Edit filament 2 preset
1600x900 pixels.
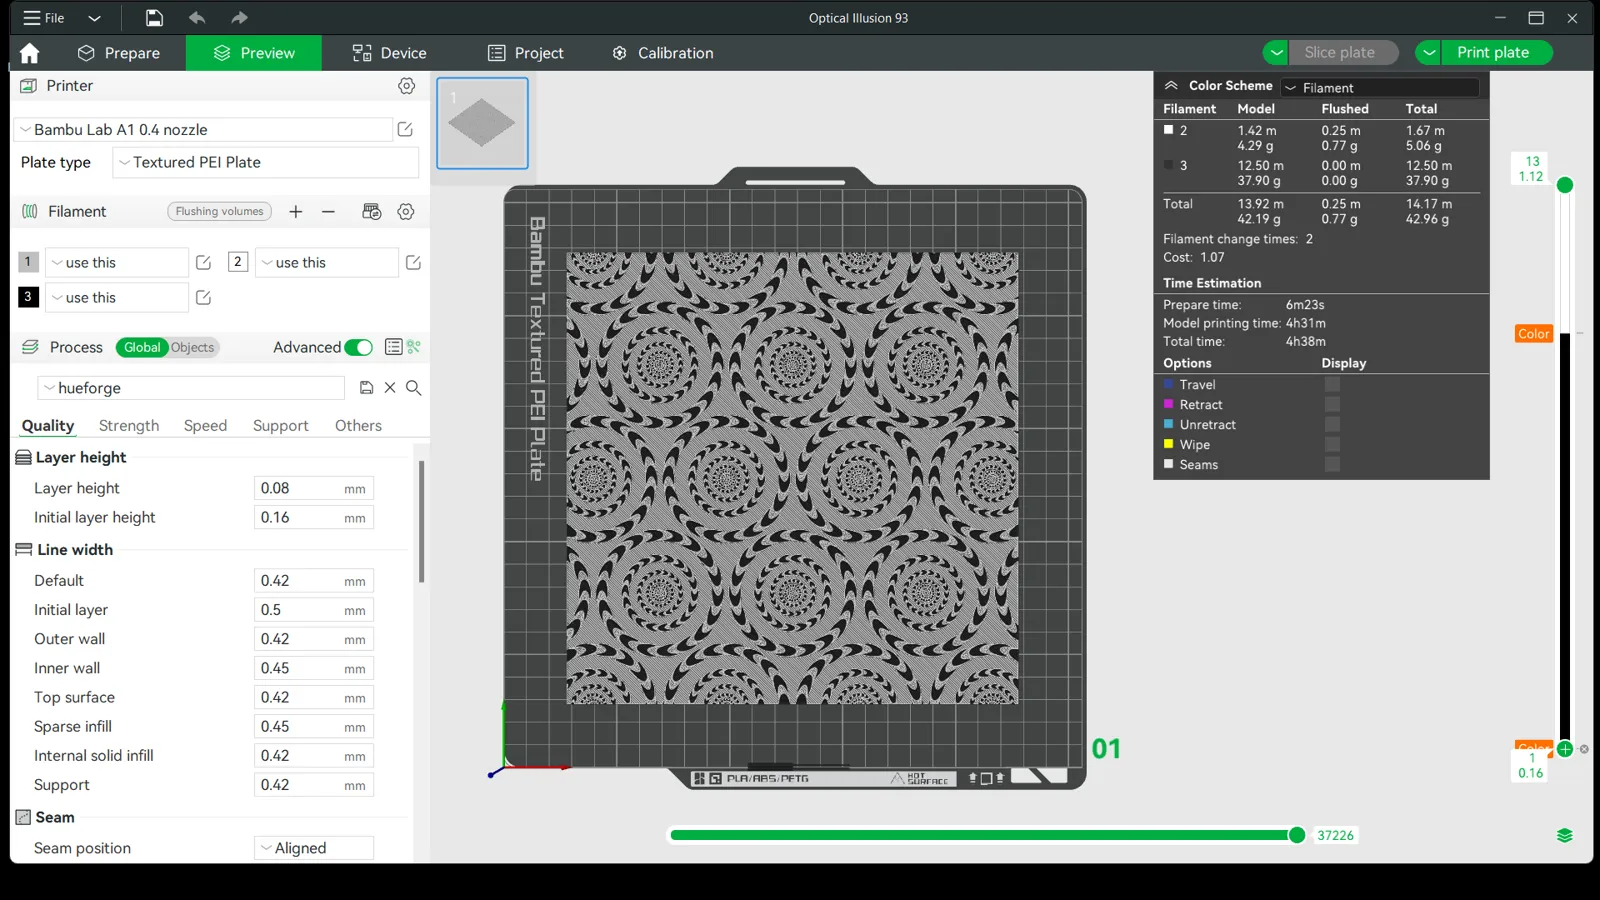413,262
